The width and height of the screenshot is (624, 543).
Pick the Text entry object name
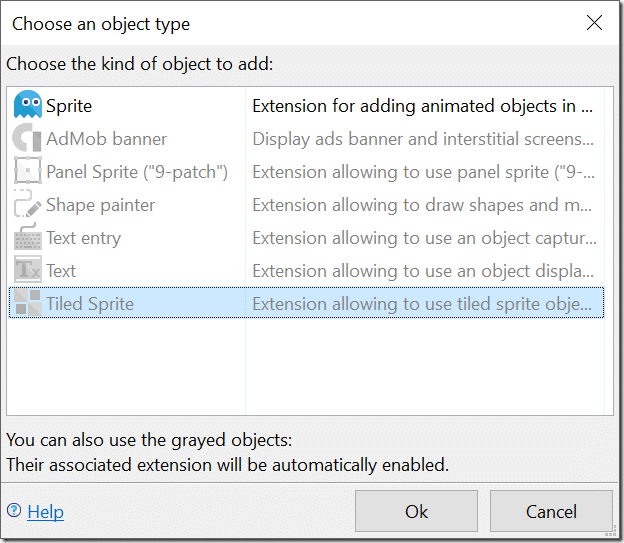84,238
